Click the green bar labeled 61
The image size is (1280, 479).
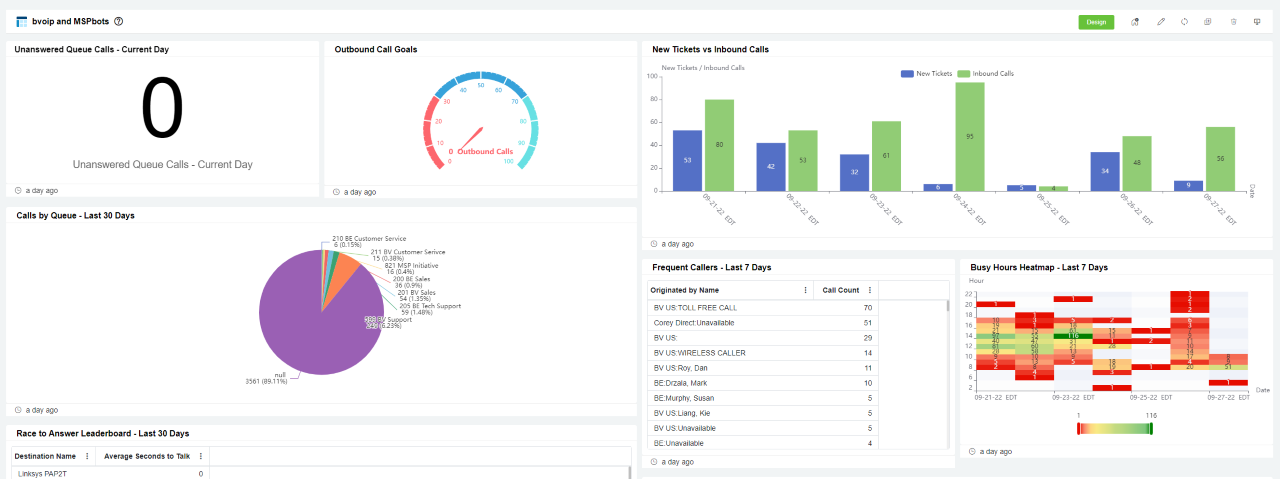tap(886, 156)
